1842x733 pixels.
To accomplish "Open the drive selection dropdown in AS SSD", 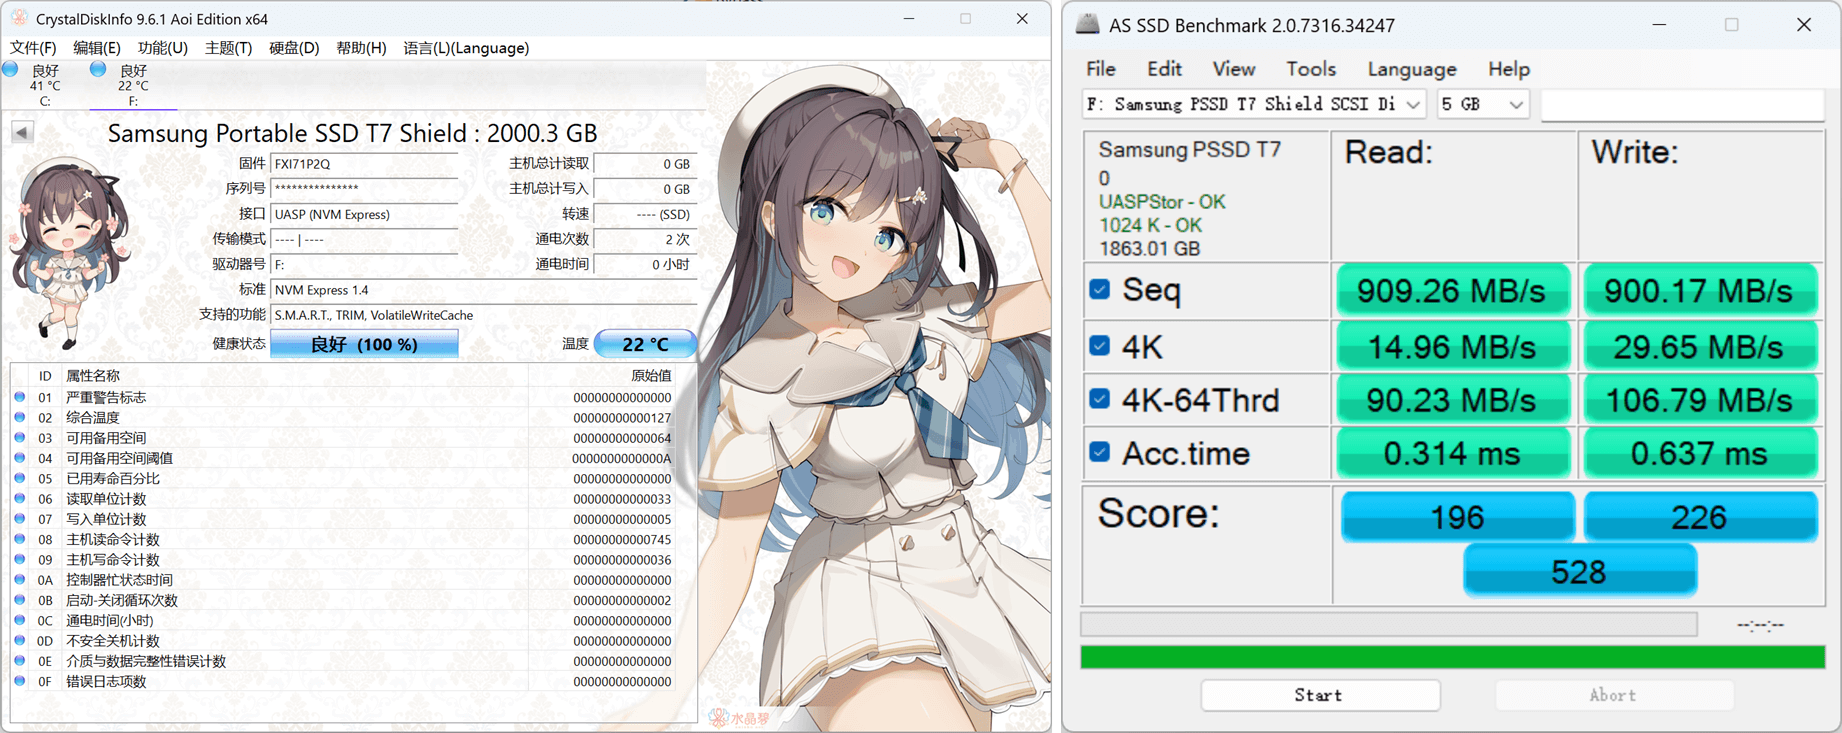I will [1255, 104].
